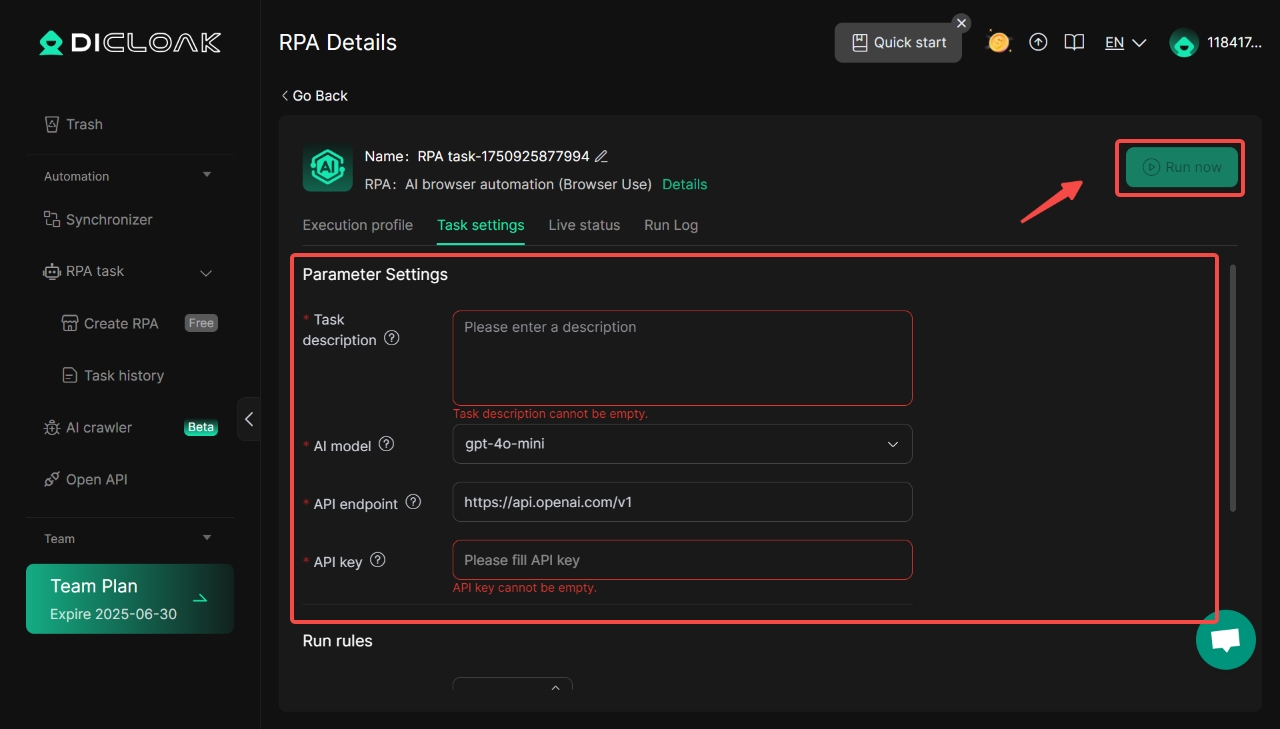Open the live chat support bubble

(x=1225, y=640)
